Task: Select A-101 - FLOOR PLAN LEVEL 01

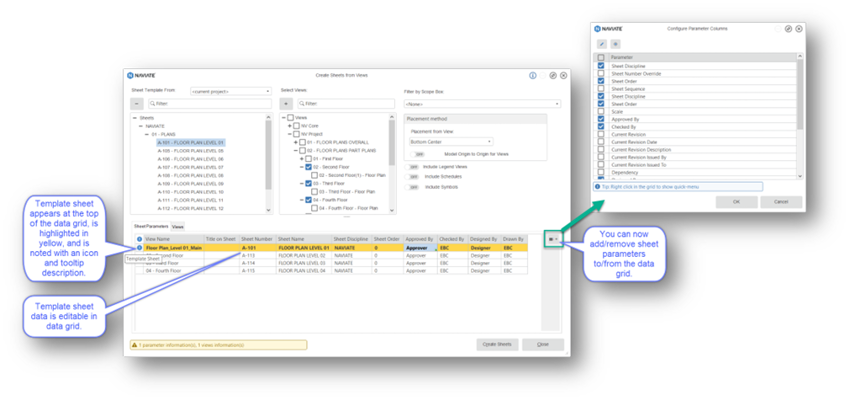Action: 190,143
